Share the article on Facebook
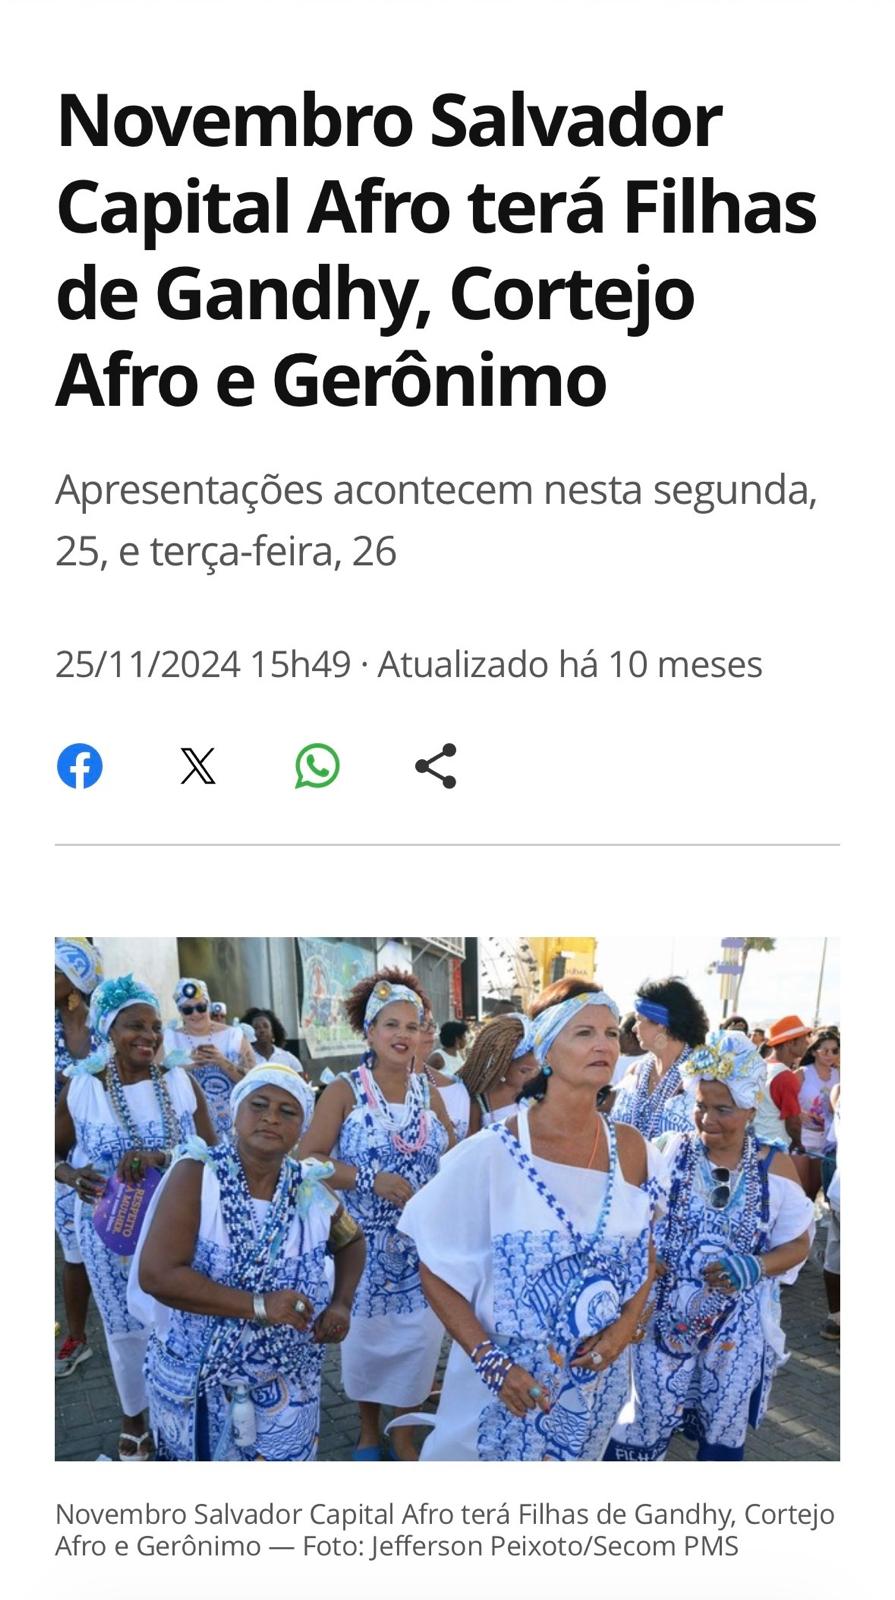Screen dimensions: 895x1600 point(80,766)
